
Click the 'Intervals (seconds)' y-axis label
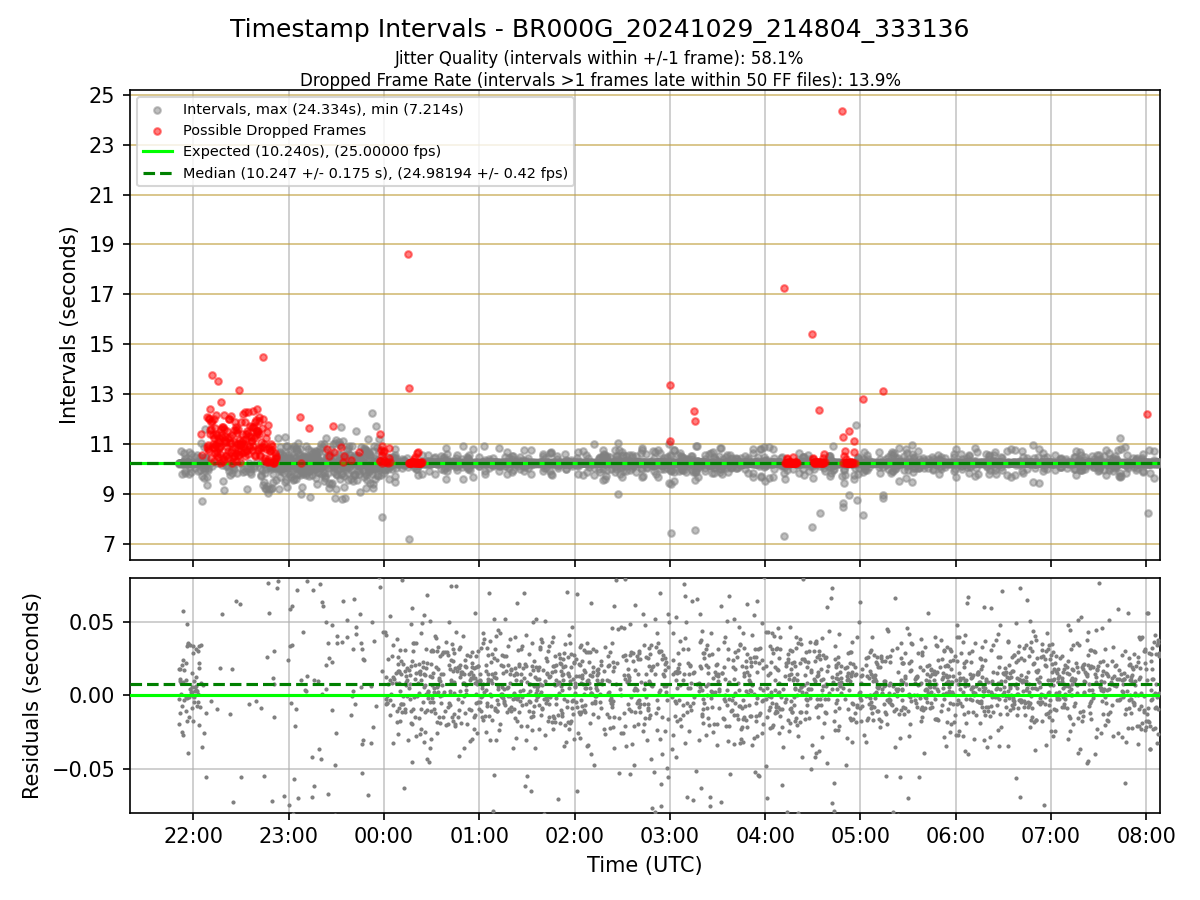click(x=69, y=325)
